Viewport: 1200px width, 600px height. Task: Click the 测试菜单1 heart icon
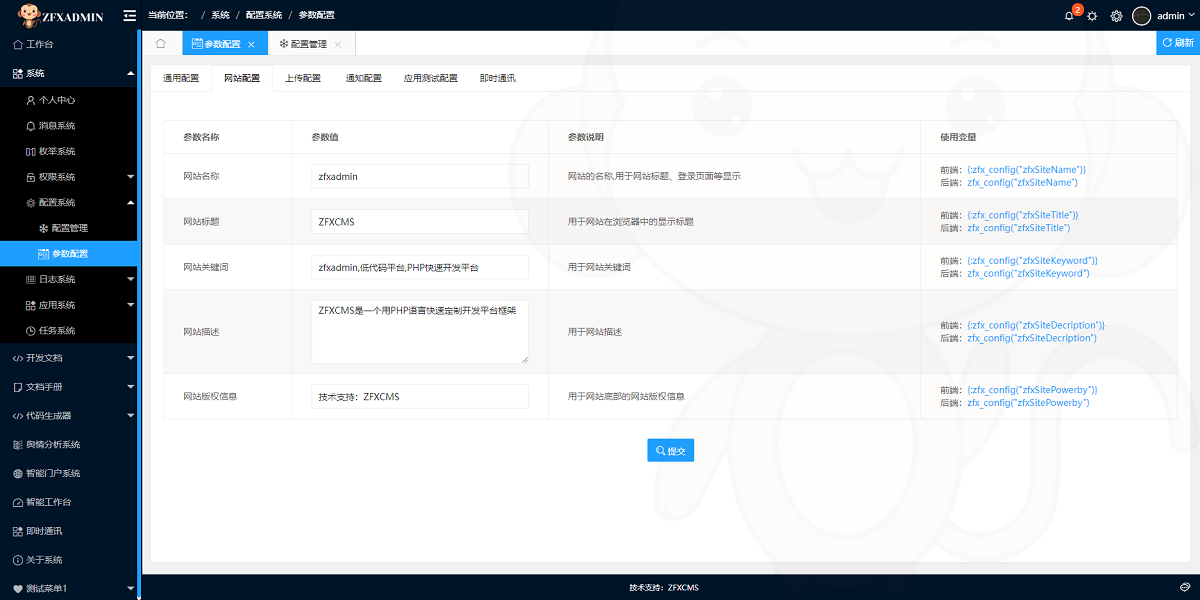(x=18, y=588)
